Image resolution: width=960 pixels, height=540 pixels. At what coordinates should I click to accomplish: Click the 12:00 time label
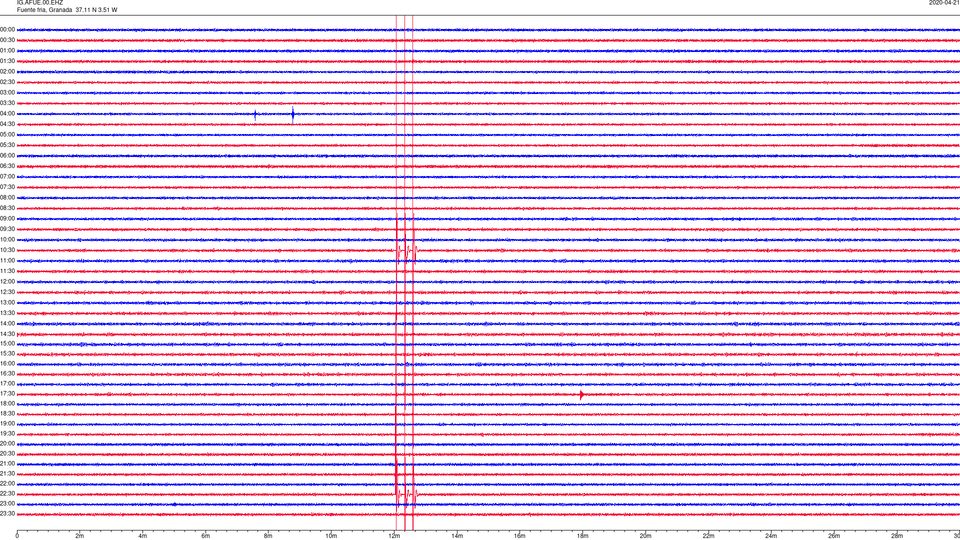coord(7,282)
